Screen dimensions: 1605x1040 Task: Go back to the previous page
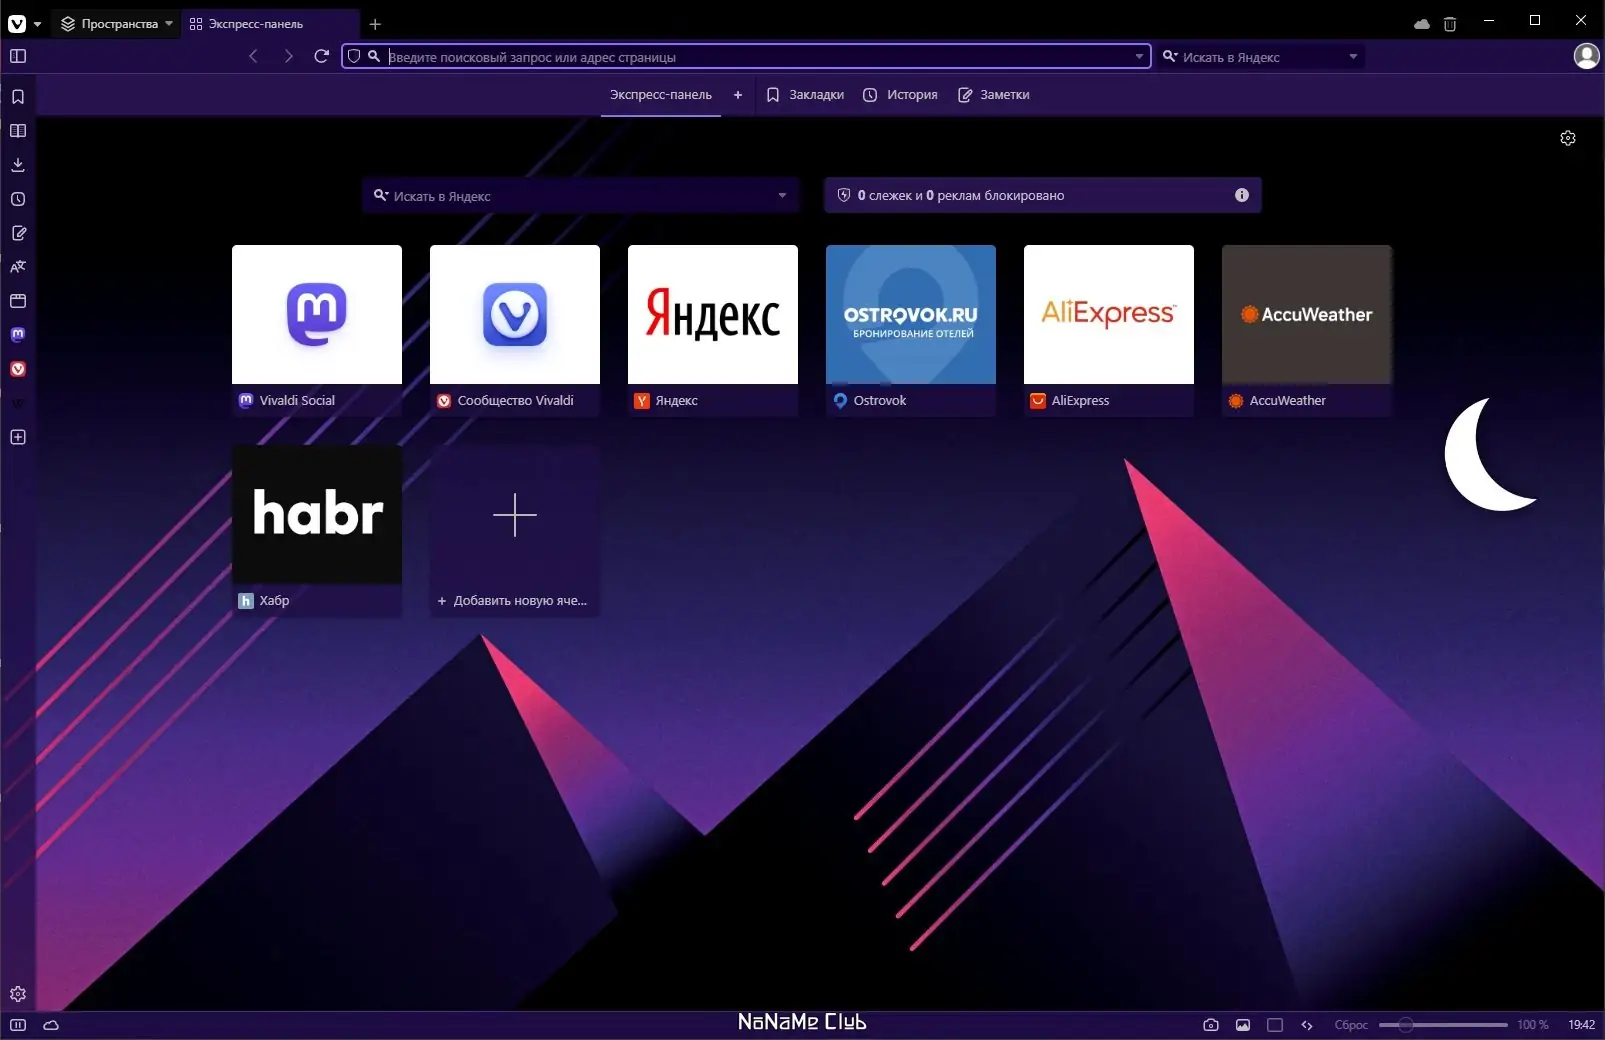(253, 56)
